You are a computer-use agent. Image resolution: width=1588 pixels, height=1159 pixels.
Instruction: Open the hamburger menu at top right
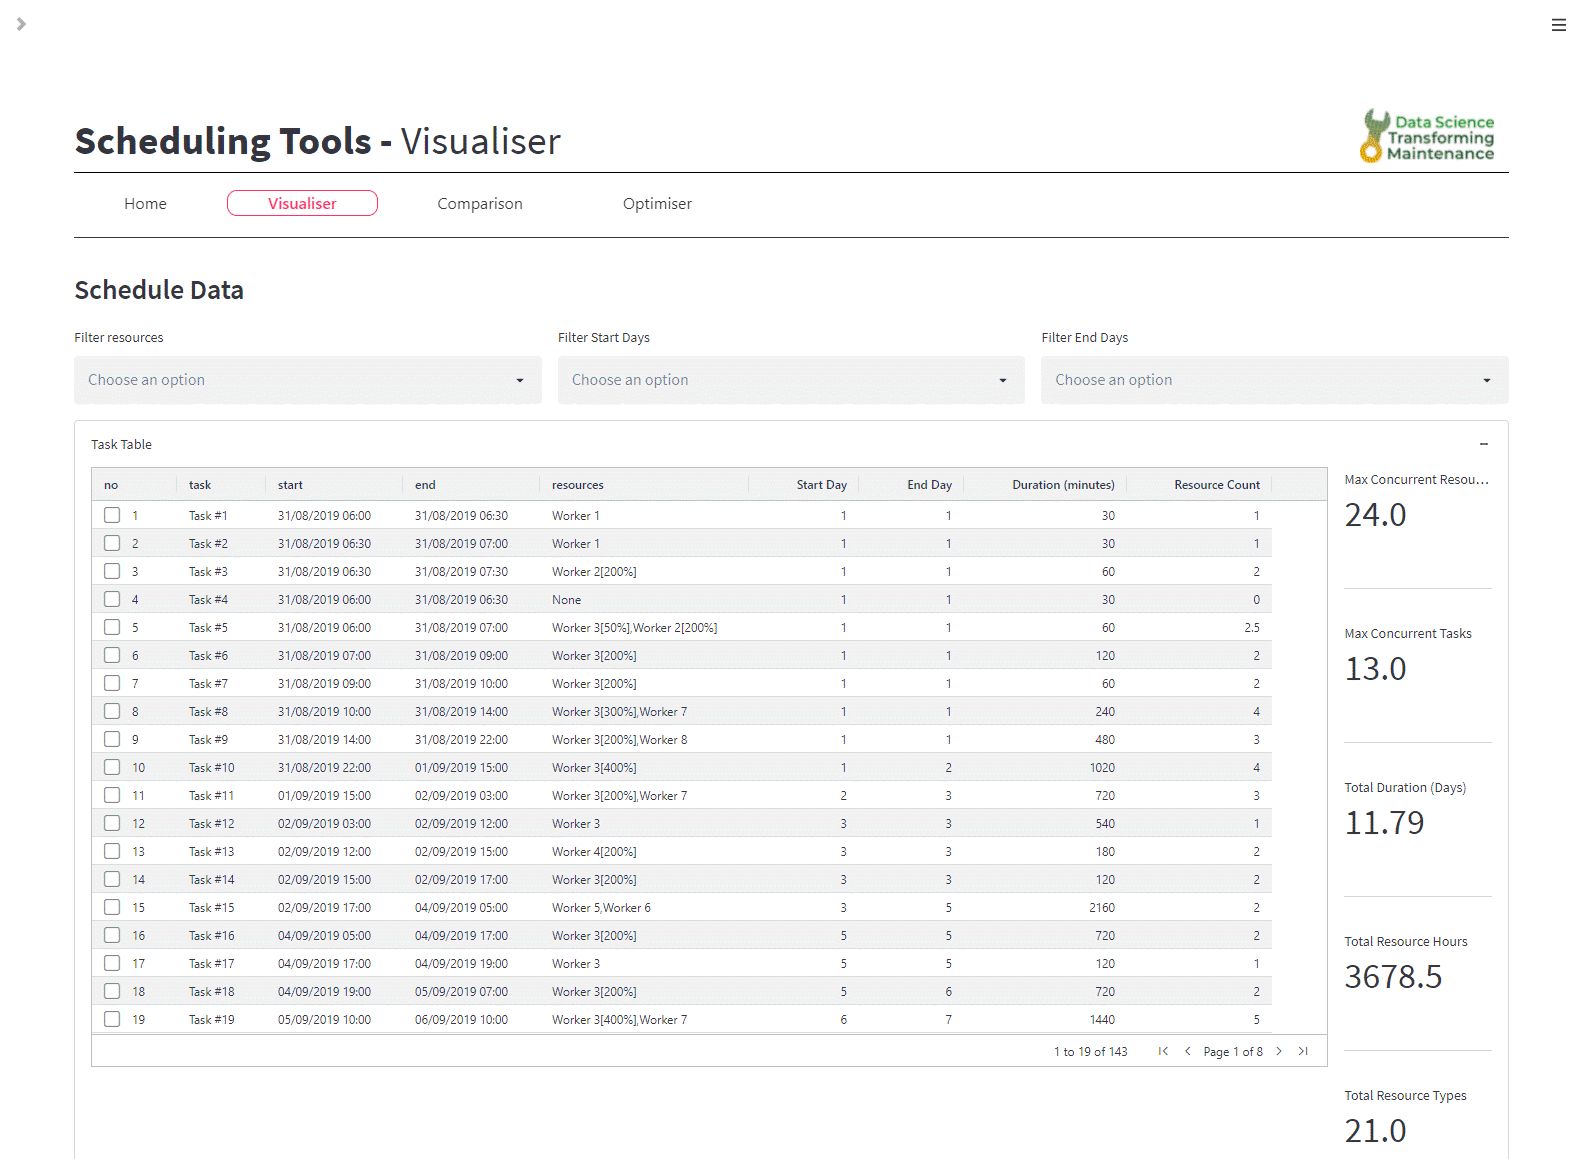1558,25
